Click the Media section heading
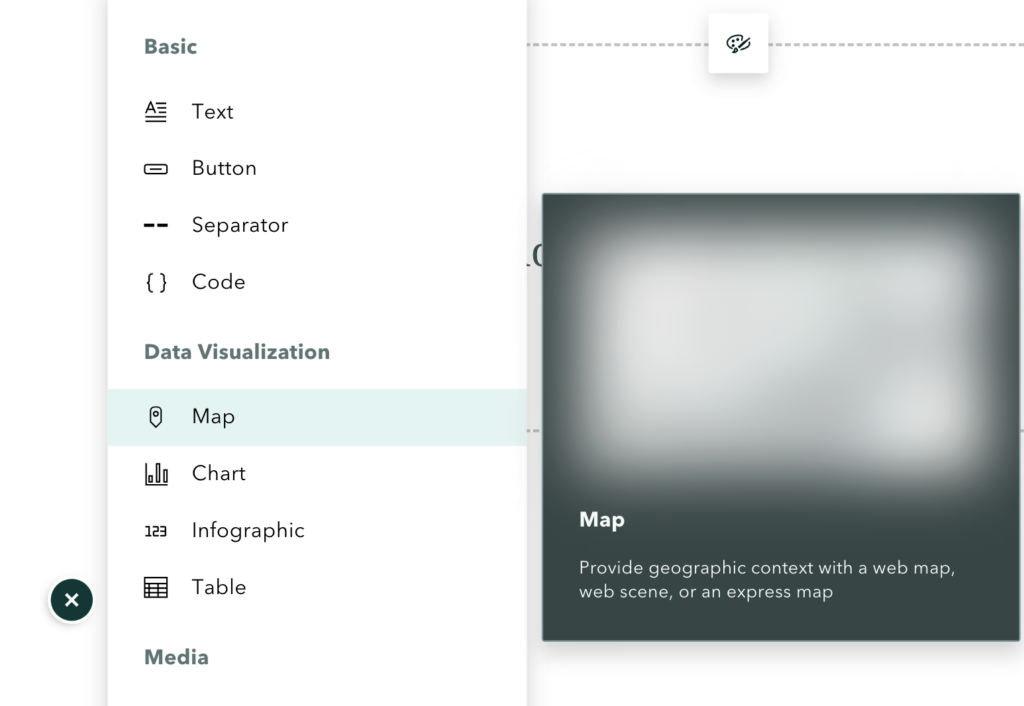 (x=176, y=657)
